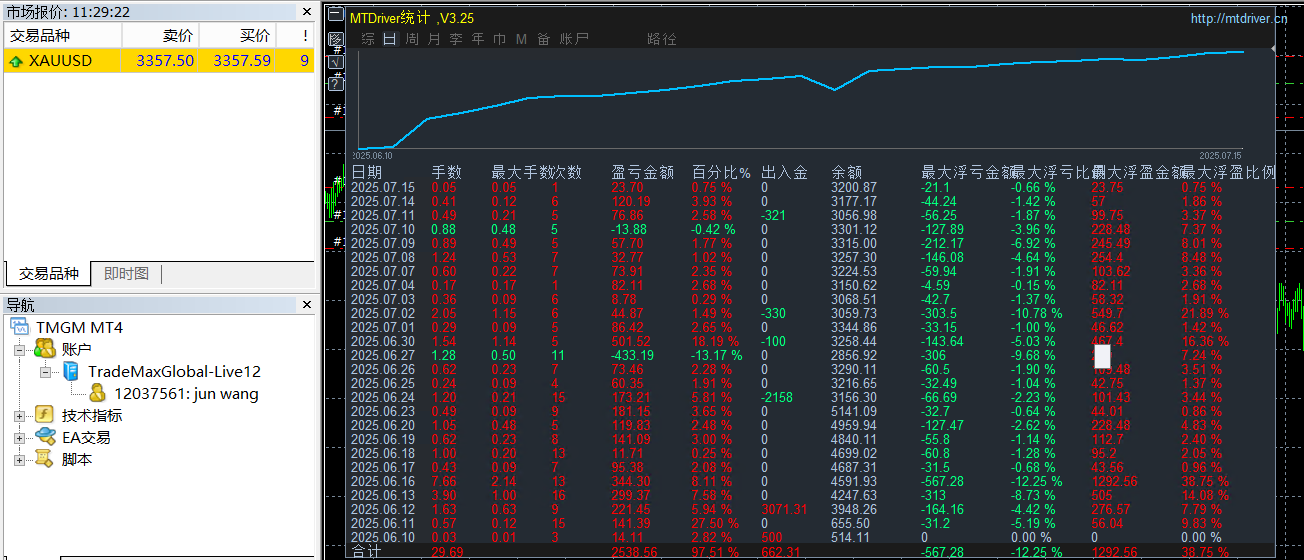The width and height of the screenshot is (1304, 560).
Task: Click the 技术指标 indicators function icon
Action: (44, 415)
